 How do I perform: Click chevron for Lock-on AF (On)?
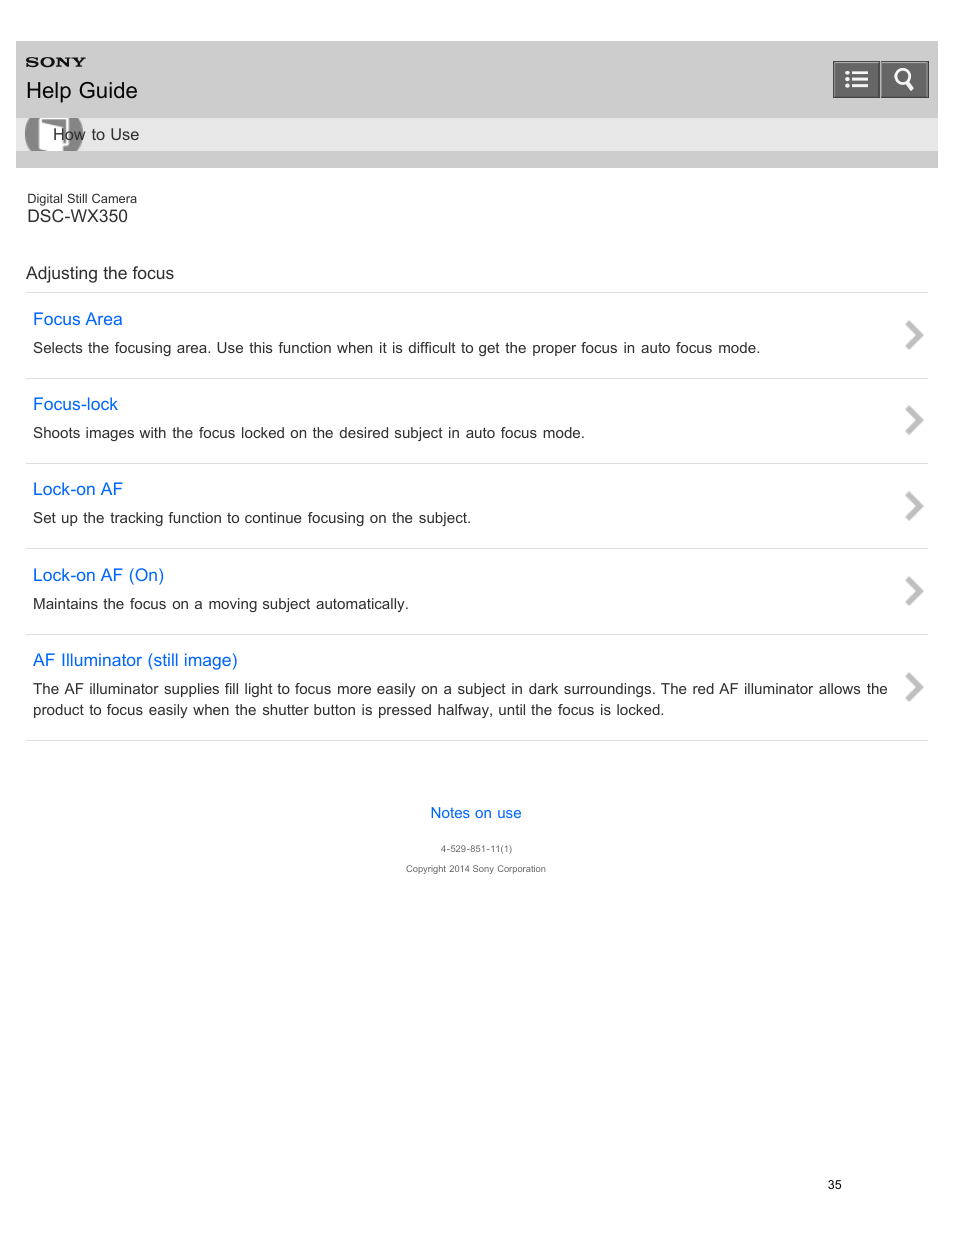913,591
